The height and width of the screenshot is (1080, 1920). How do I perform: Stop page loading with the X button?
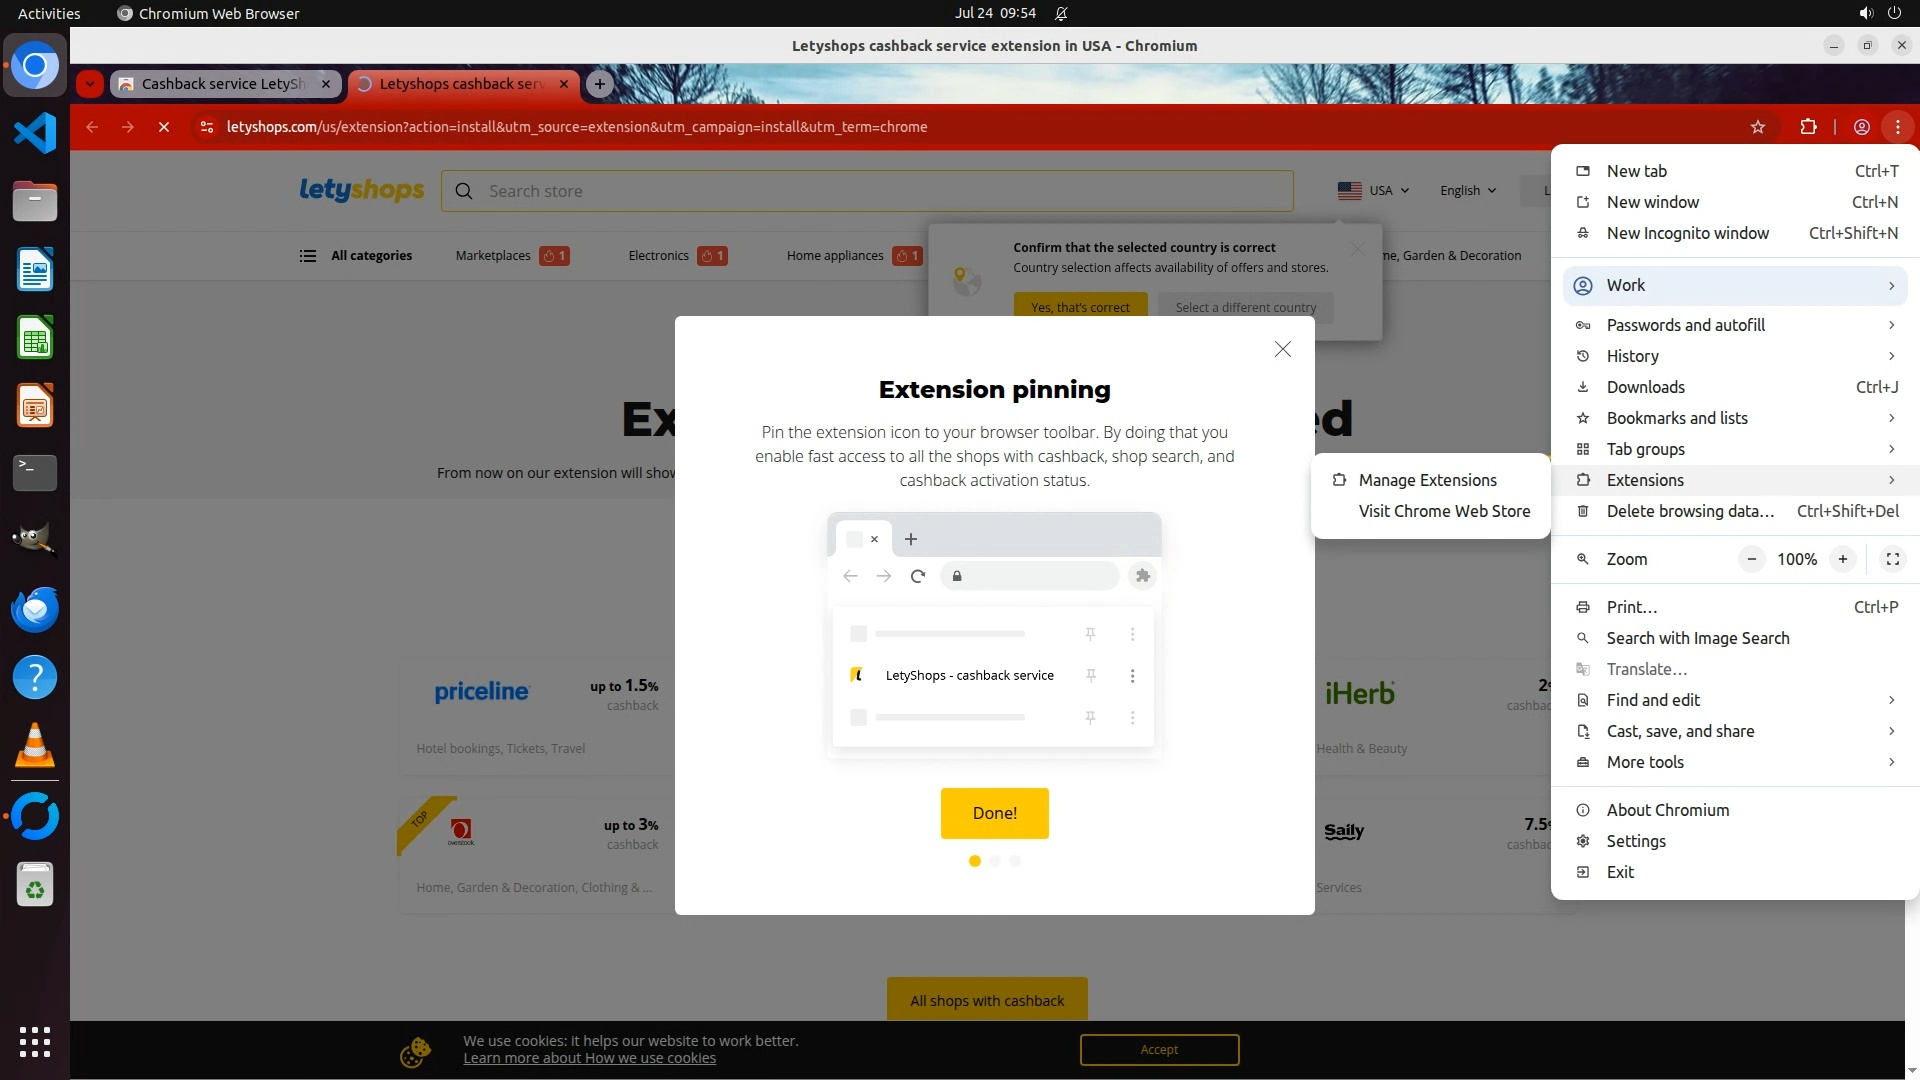[x=164, y=127]
